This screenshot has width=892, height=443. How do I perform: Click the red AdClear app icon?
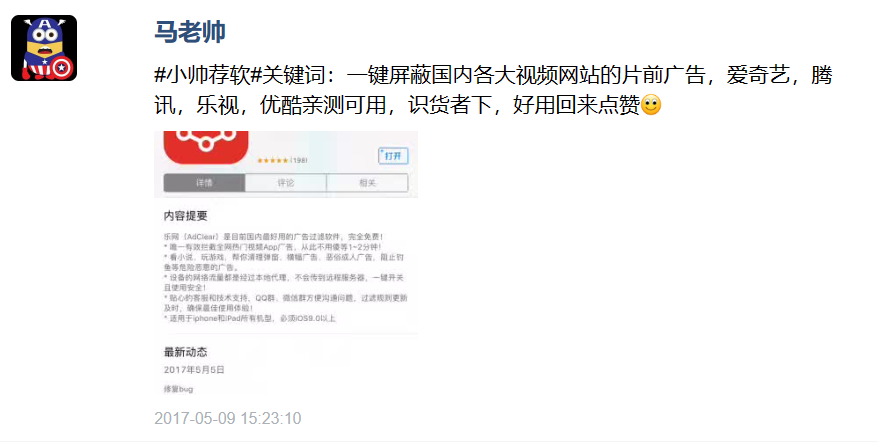click(206, 147)
